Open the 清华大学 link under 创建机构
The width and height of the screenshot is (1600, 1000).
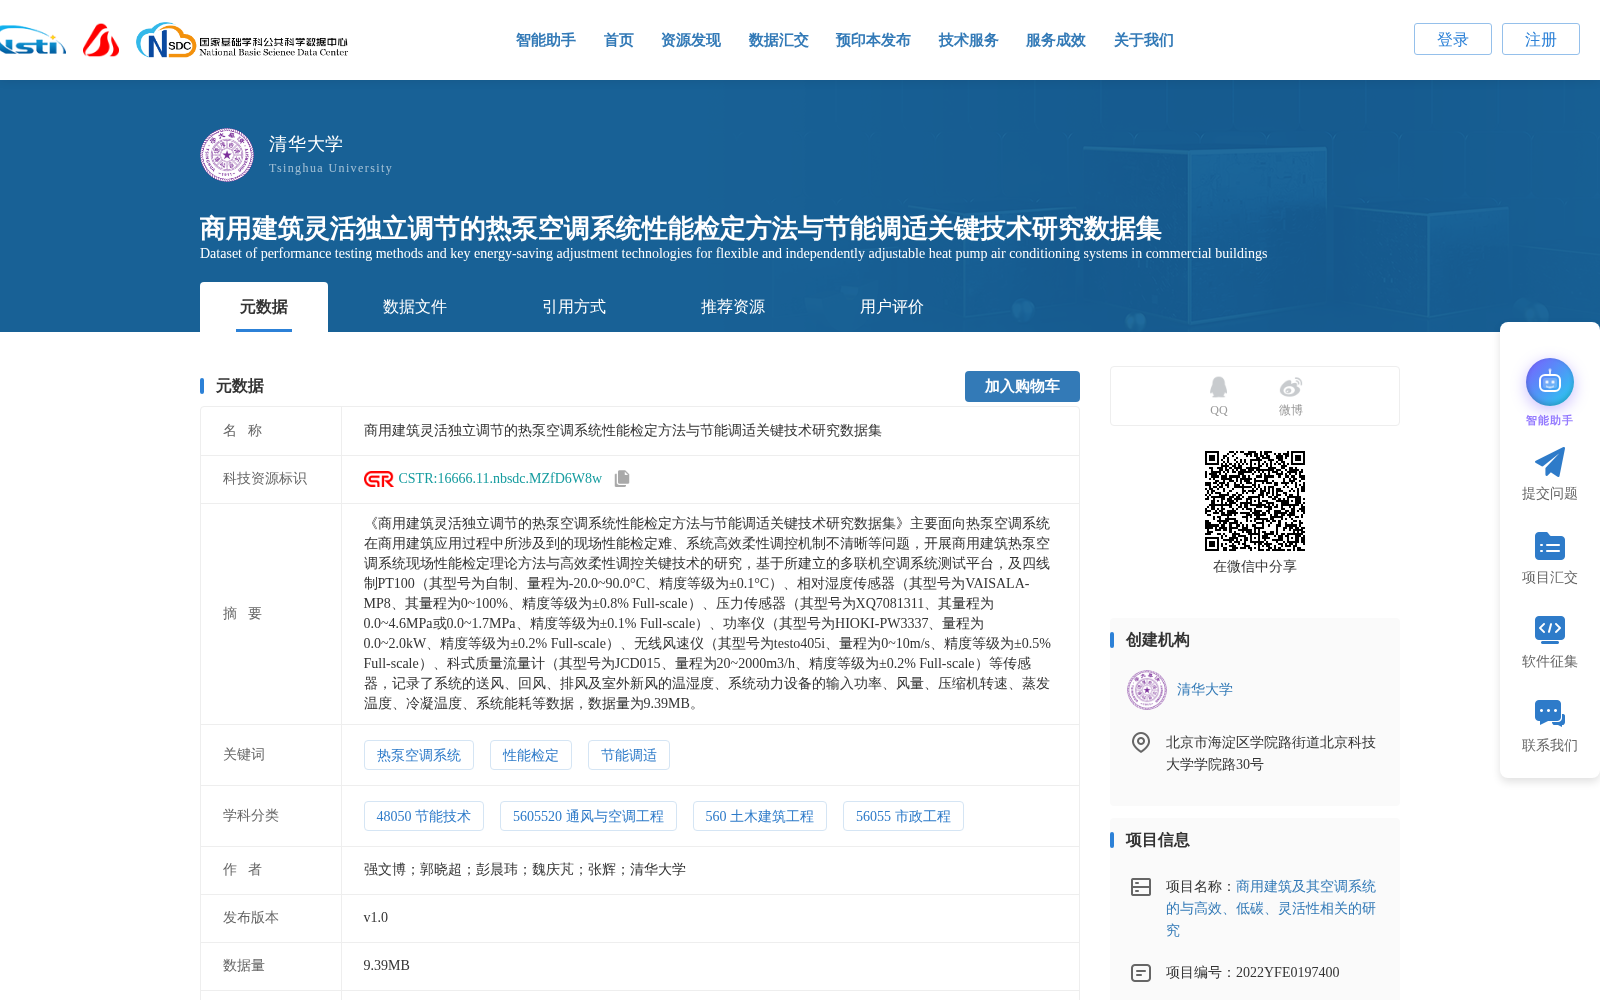click(x=1205, y=690)
